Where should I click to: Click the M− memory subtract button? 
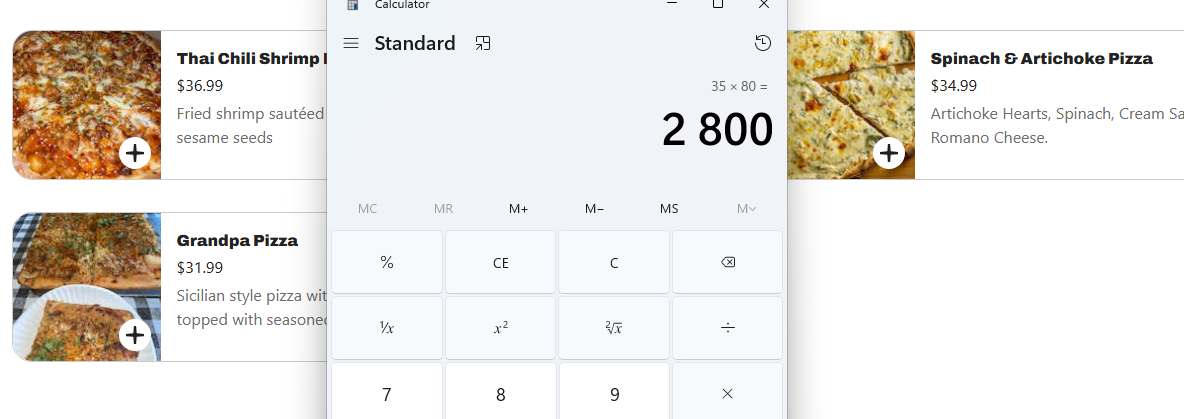coord(594,208)
